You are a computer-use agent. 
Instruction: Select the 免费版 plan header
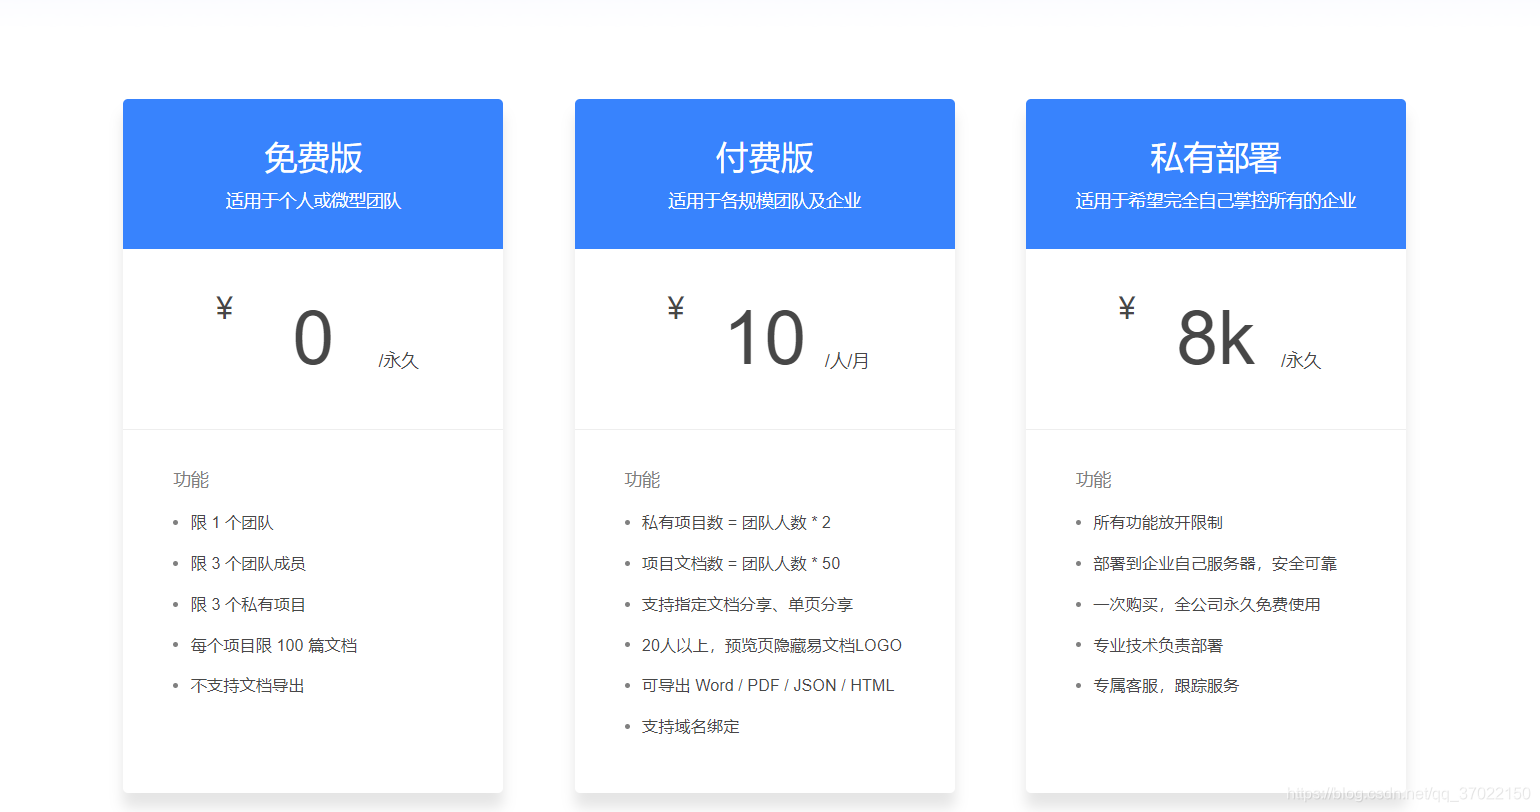pos(312,157)
